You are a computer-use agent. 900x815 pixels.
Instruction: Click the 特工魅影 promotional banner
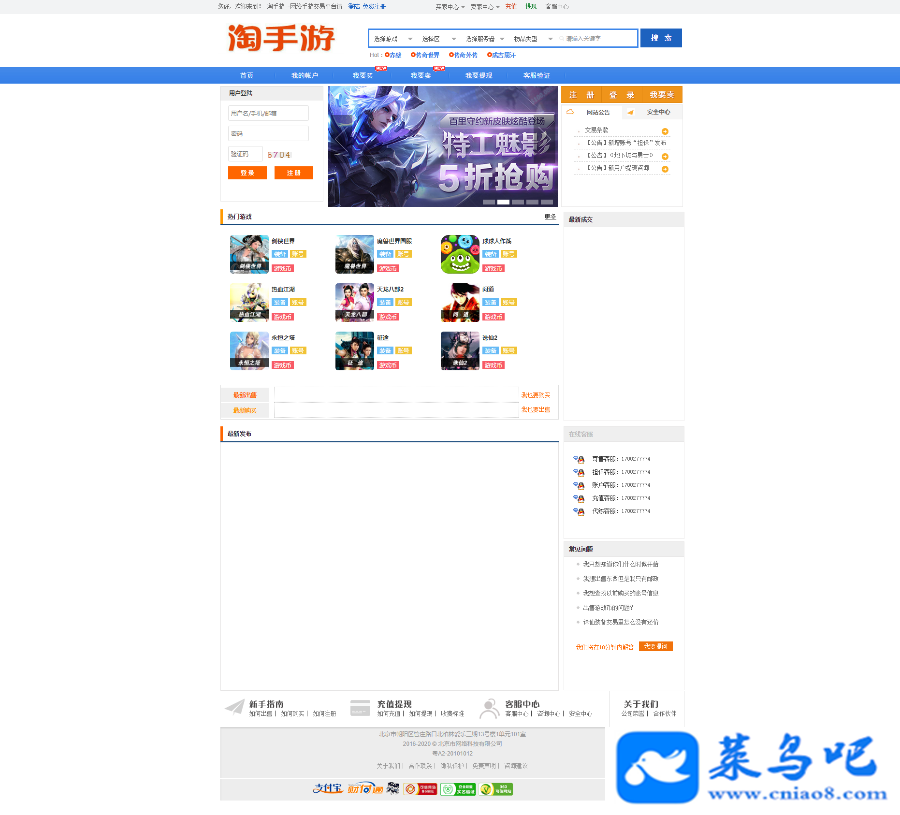click(443, 146)
